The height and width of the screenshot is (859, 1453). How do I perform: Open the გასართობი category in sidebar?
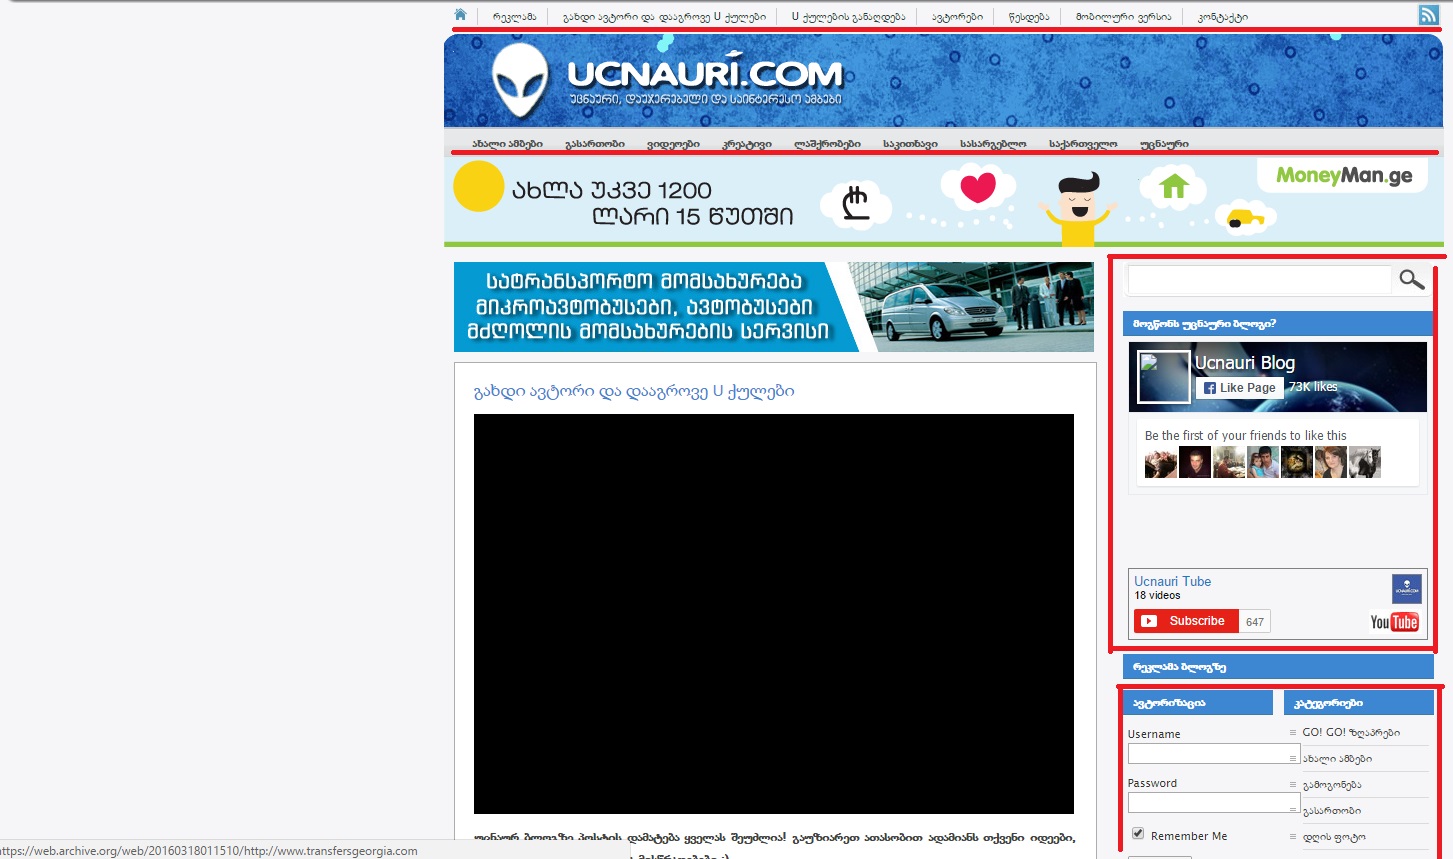click(x=1332, y=811)
